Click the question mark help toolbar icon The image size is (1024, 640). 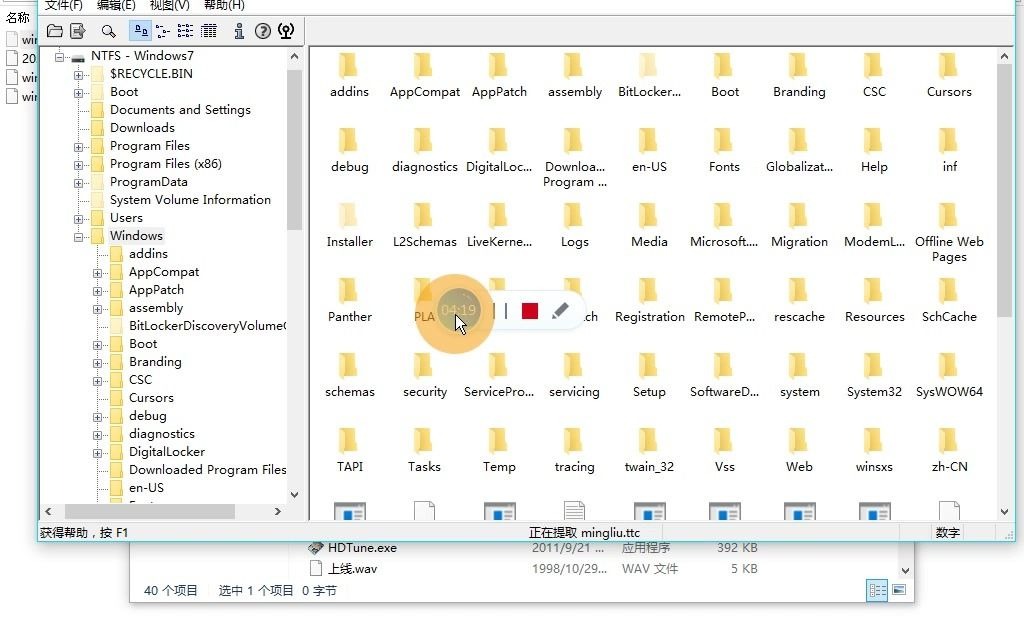pos(262,31)
